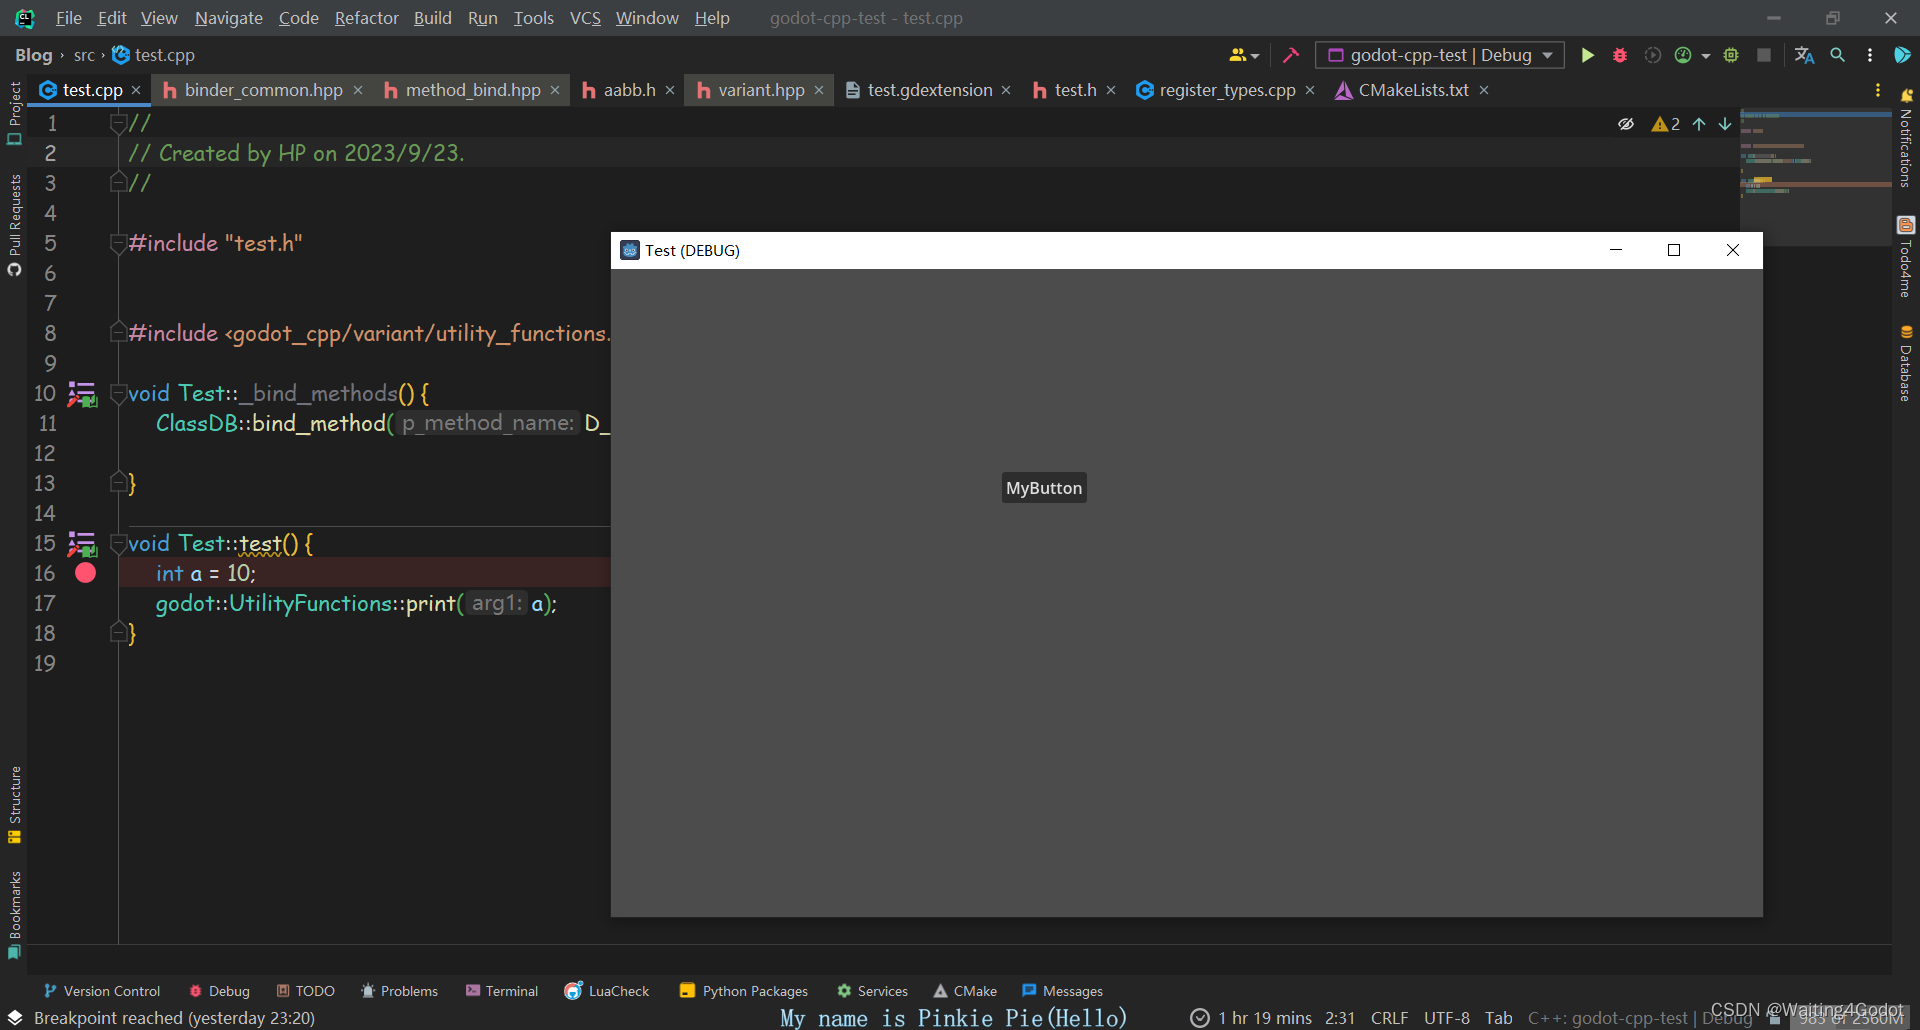Toggle inspection highlighting with the eye icon

pyautogui.click(x=1626, y=123)
